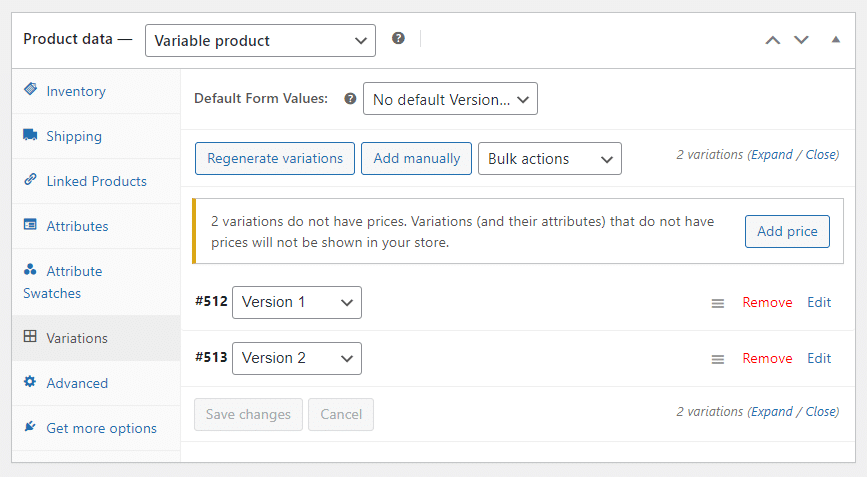Click the Shipping truck icon
Viewport: 867px width, 477px height.
30,134
